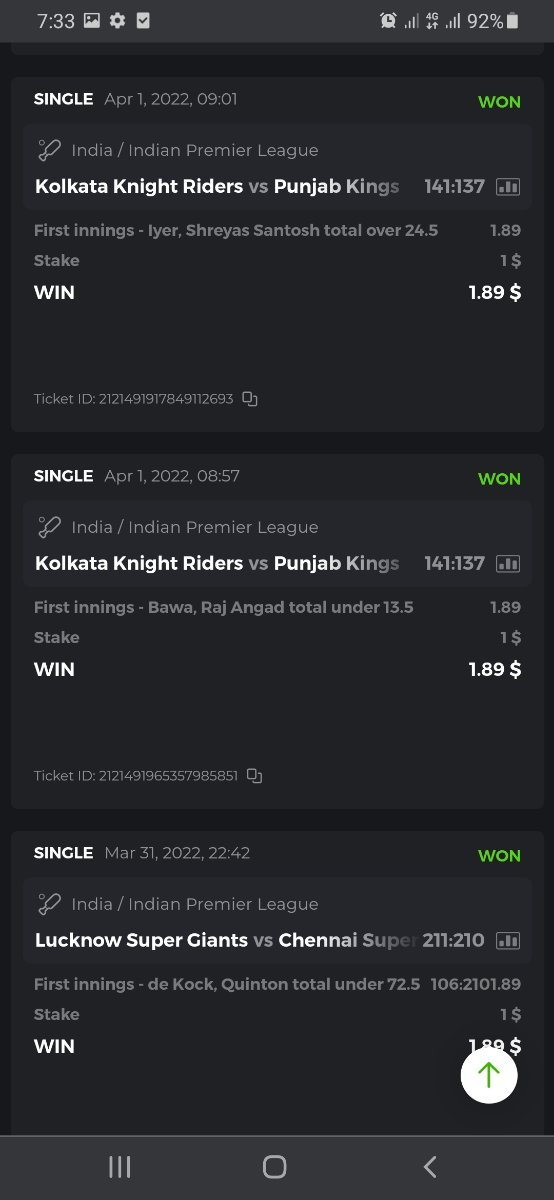Open Android recent apps button

(x=120, y=1167)
